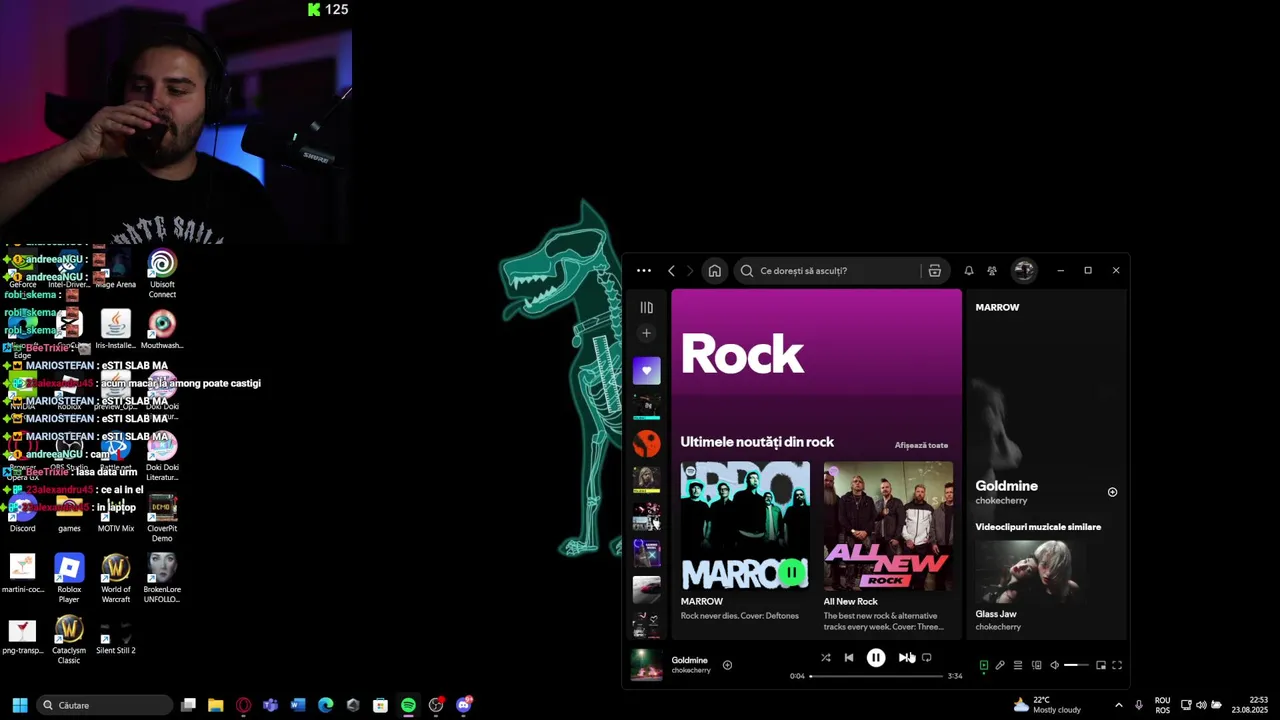Pause playback in player bar
The height and width of the screenshot is (720, 1280).
tap(875, 658)
